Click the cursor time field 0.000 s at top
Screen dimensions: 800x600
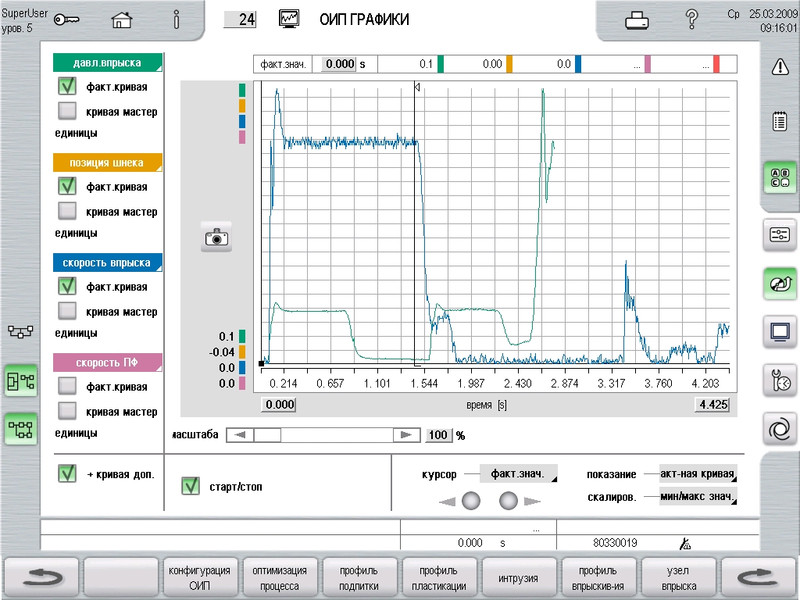[339, 64]
